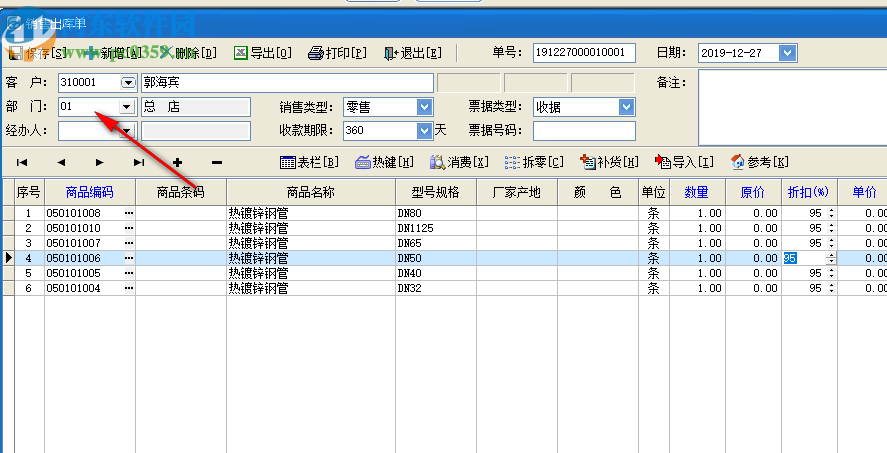Screen dimensions: 887x453
Task: Expand the 经办人 handler dropdown
Action: (127, 131)
